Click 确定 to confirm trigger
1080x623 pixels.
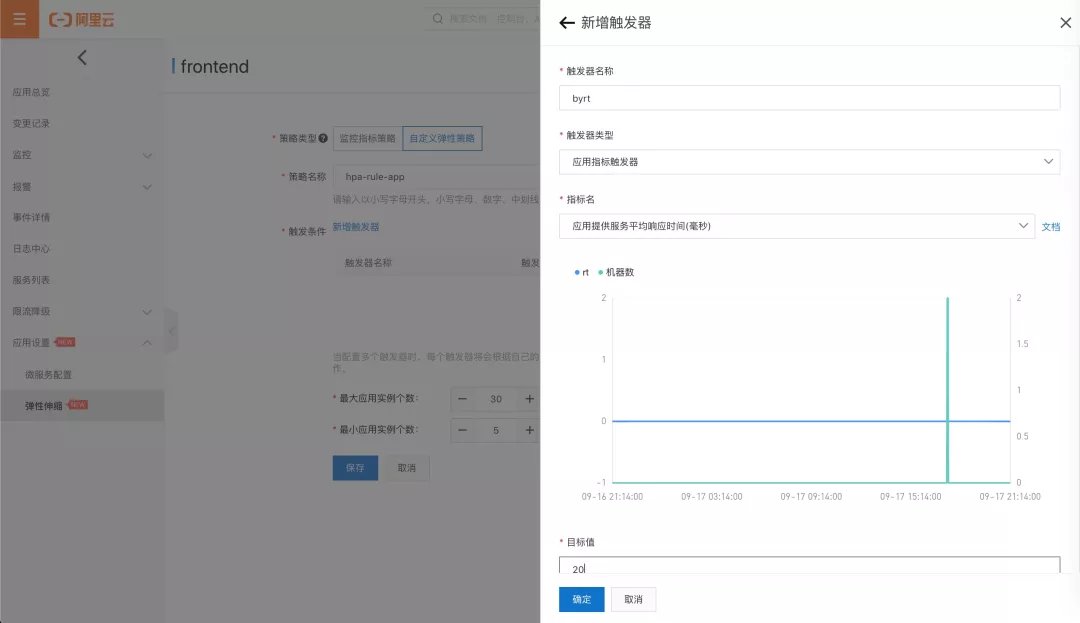[581, 600]
